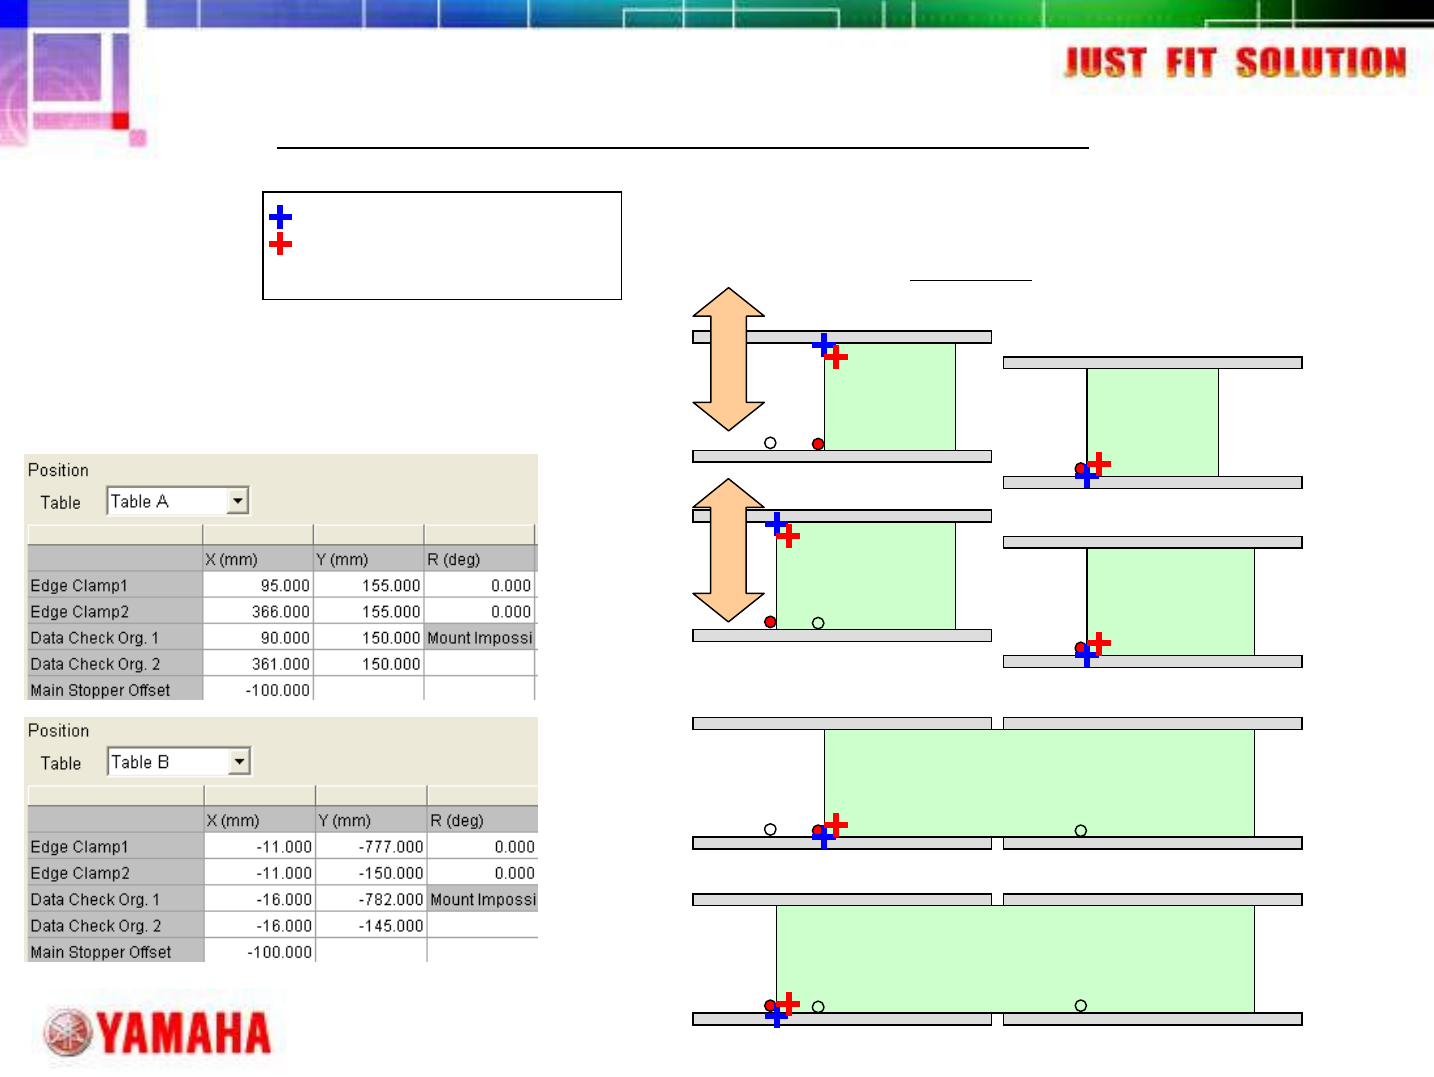Select Data Check Org. 2 Y value -145.000

pos(371,925)
